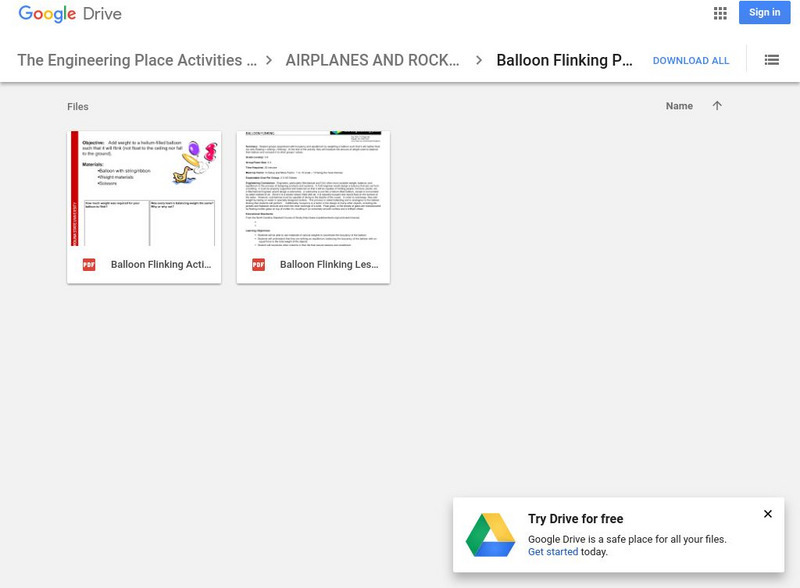Sort files by Name
Image resolution: width=800 pixels, height=588 pixels.
[x=682, y=104]
